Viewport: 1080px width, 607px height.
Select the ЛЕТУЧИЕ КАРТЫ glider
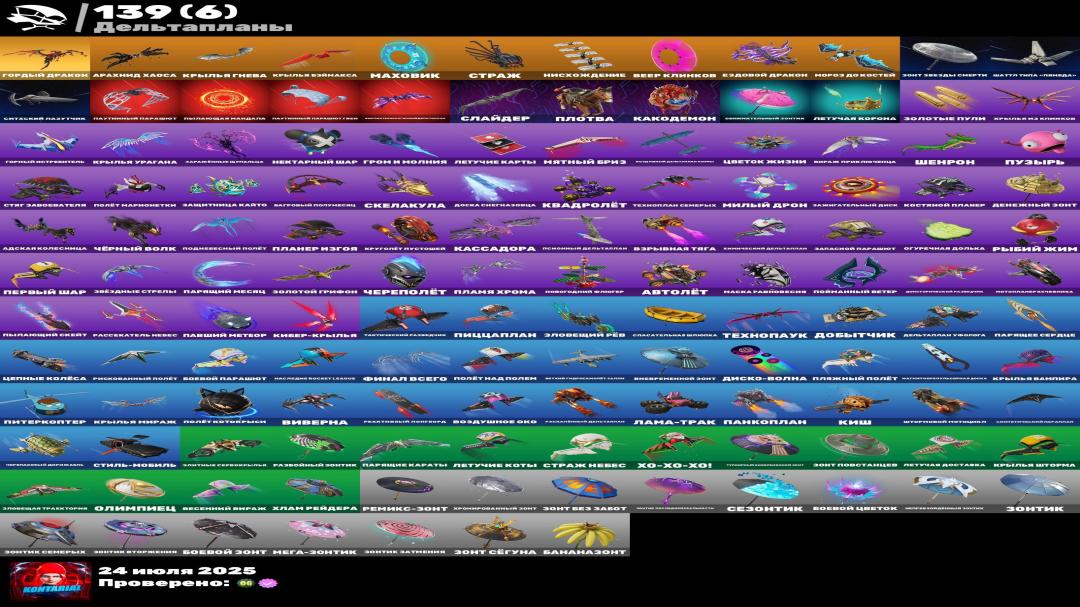tap(495, 145)
